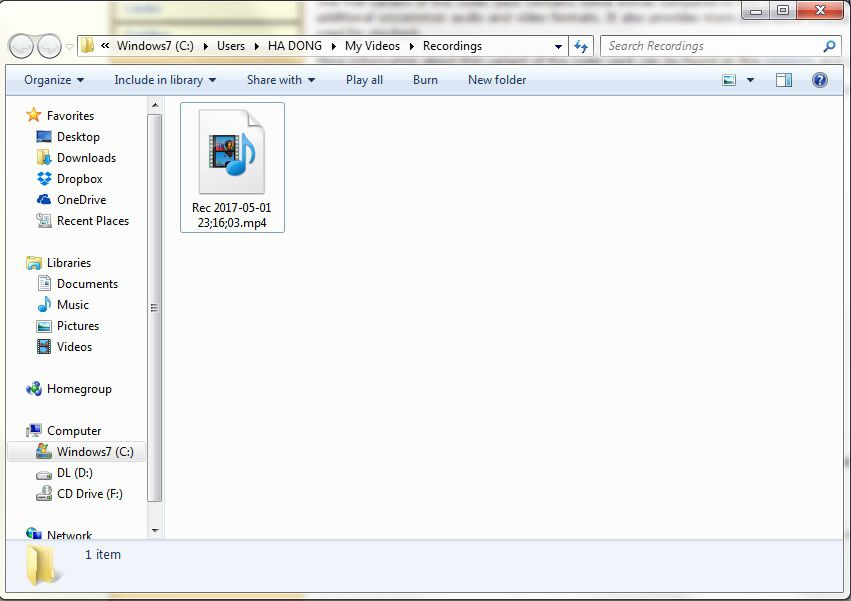Open the Share with dropdown
The image size is (851, 601).
pyautogui.click(x=281, y=80)
